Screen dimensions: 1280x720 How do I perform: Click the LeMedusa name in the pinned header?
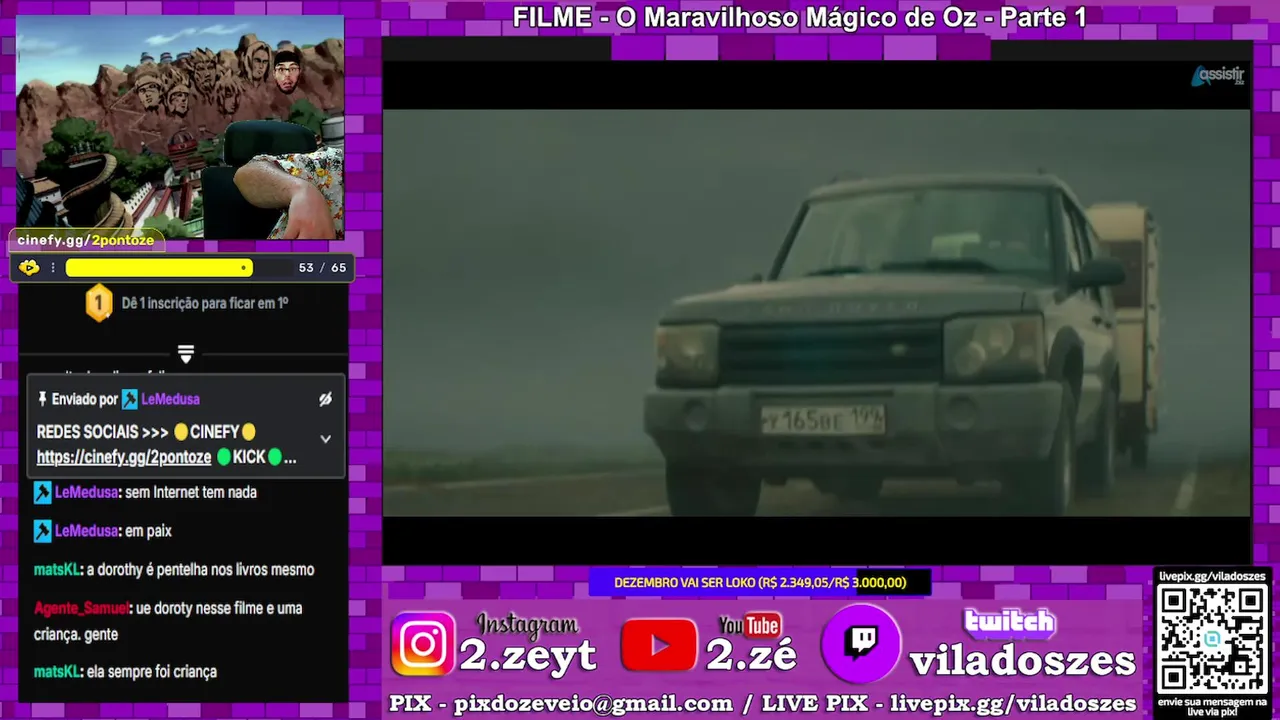coord(170,399)
